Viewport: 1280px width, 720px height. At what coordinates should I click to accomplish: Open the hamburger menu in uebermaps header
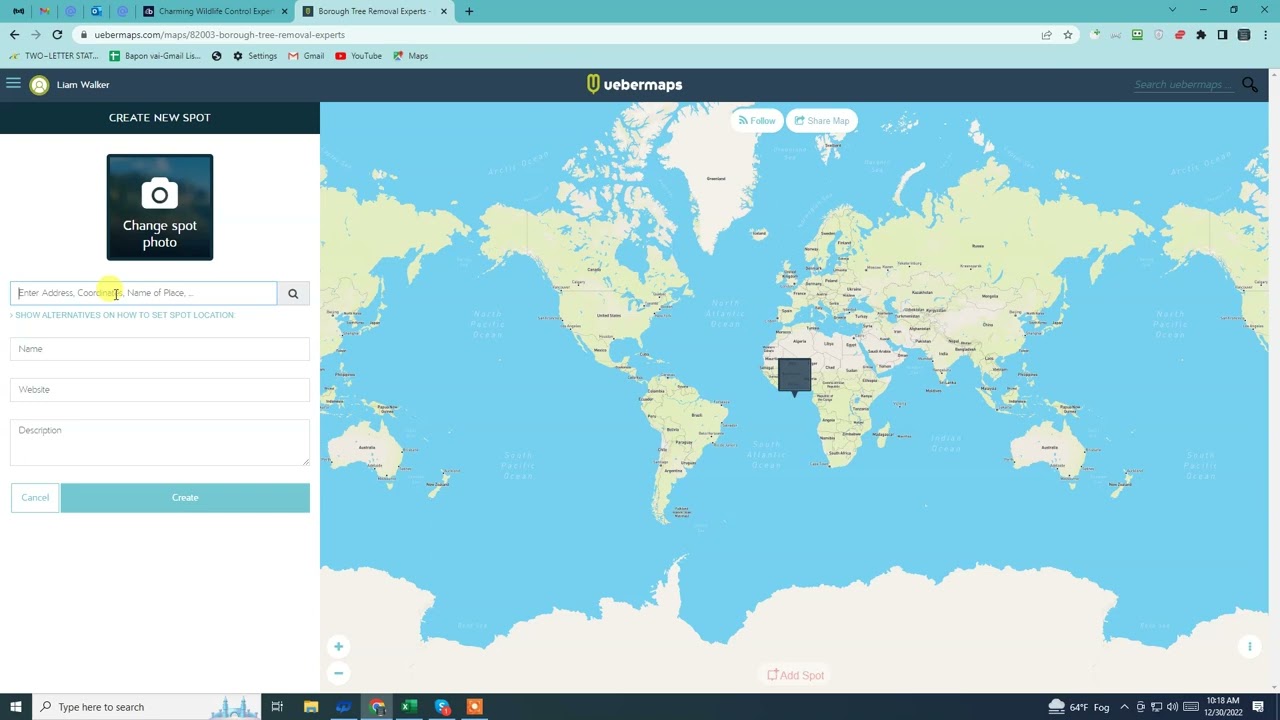[x=13, y=84]
